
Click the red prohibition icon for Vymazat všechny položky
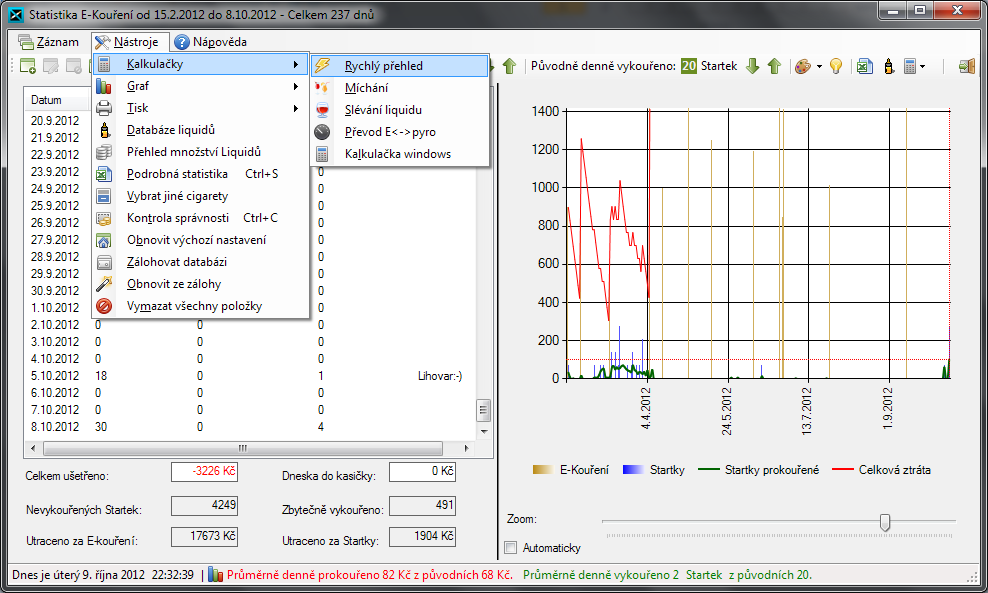[x=104, y=306]
